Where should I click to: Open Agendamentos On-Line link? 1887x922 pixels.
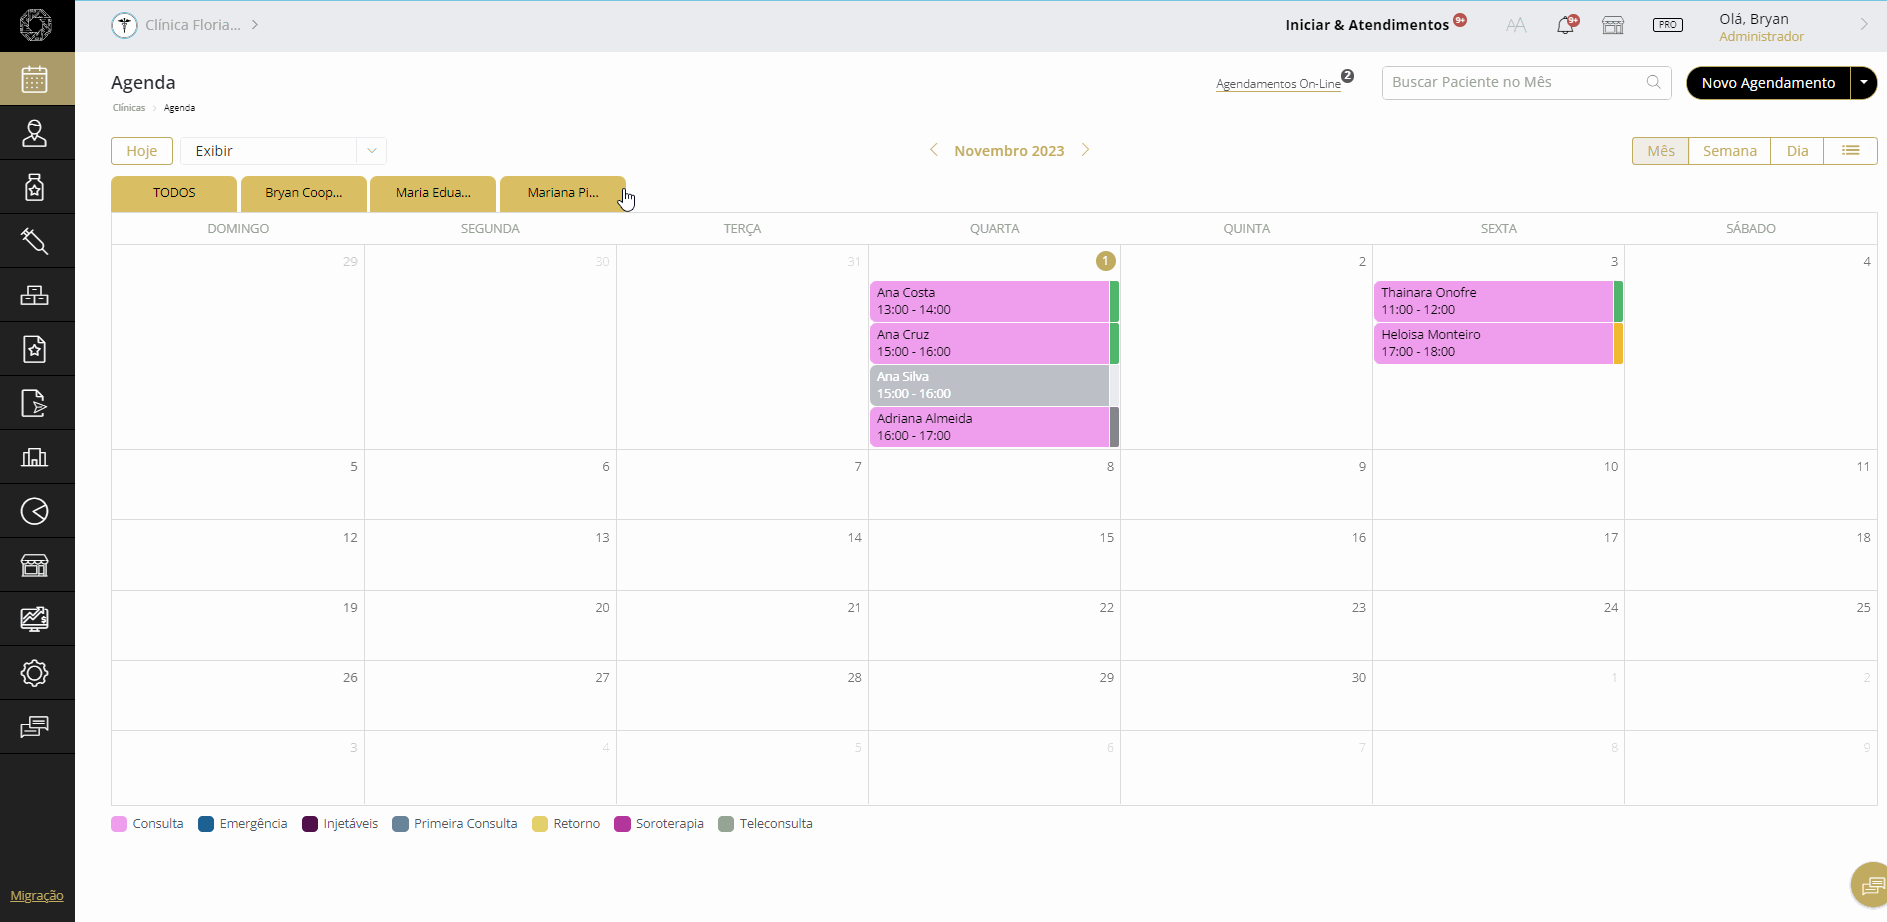pyautogui.click(x=1278, y=84)
